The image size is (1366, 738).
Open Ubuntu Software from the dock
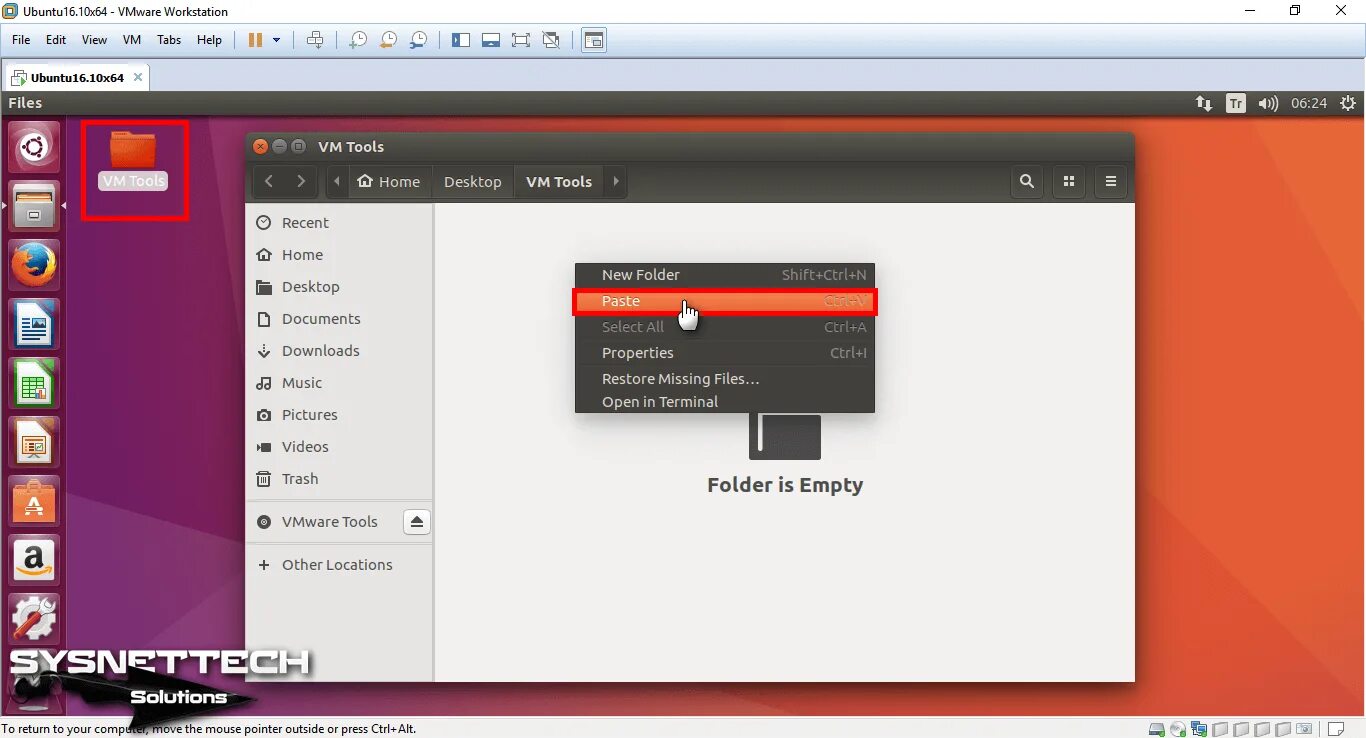pos(34,500)
